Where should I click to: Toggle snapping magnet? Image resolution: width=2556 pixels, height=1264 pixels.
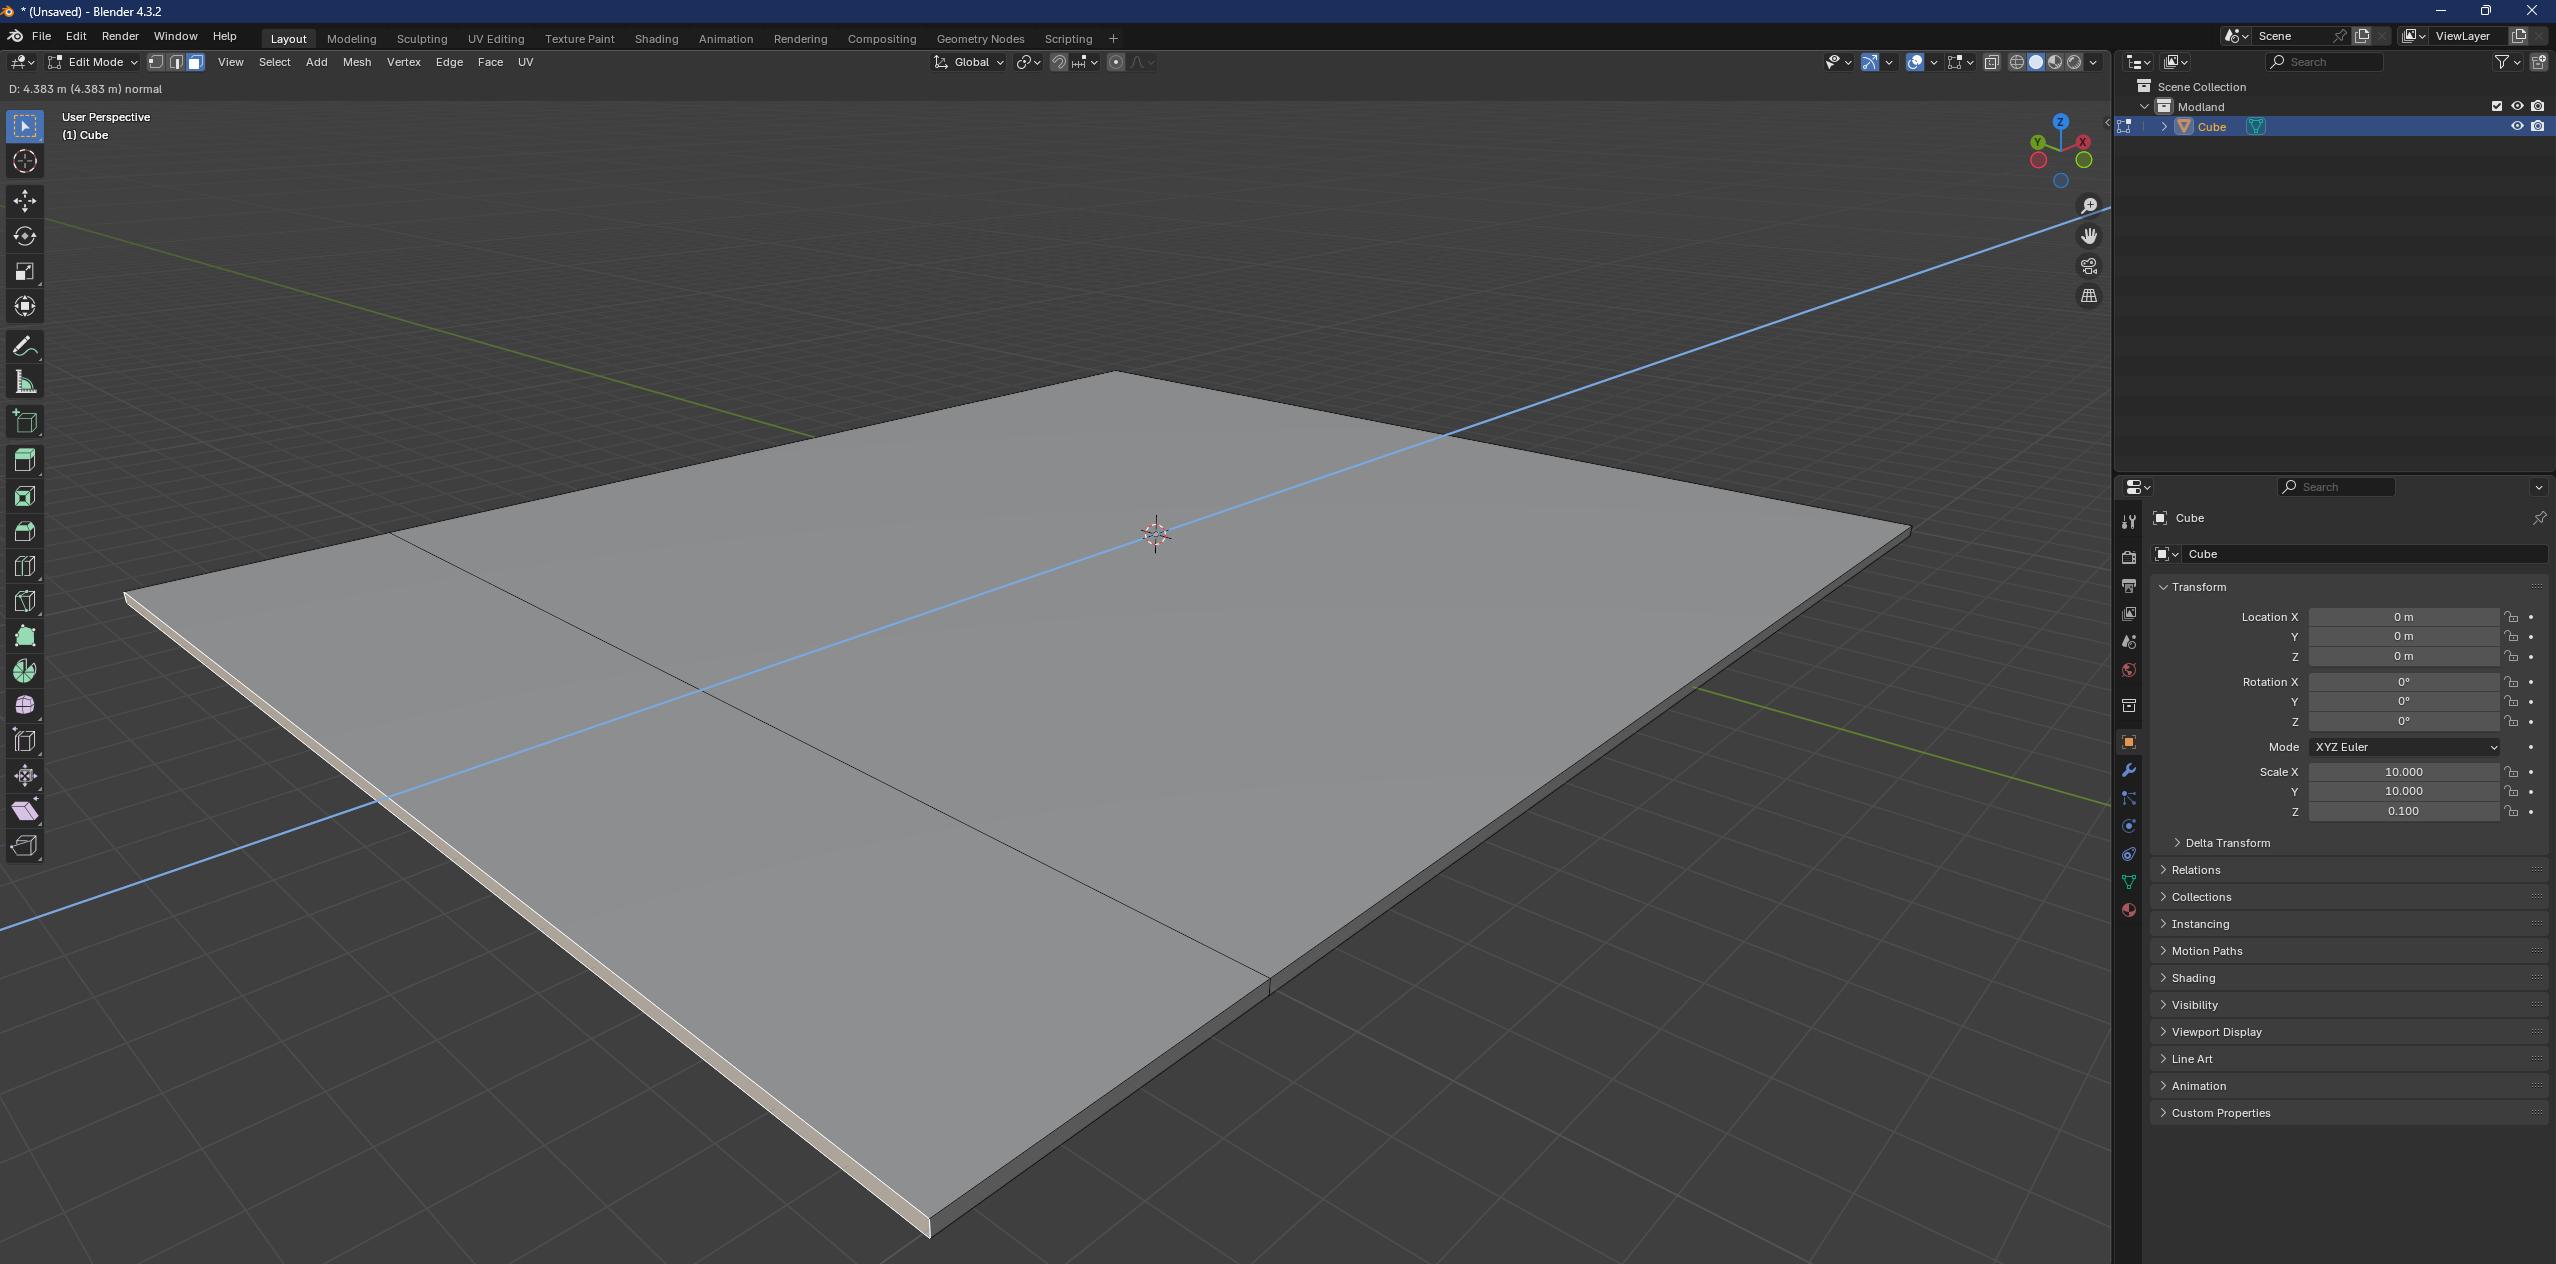coord(1059,62)
